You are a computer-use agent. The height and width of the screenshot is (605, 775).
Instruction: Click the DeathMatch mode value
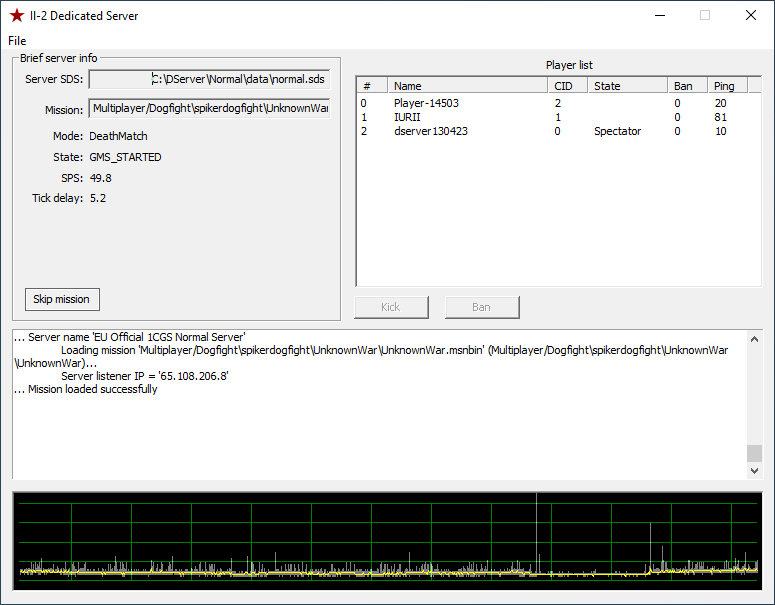pyautogui.click(x=118, y=136)
